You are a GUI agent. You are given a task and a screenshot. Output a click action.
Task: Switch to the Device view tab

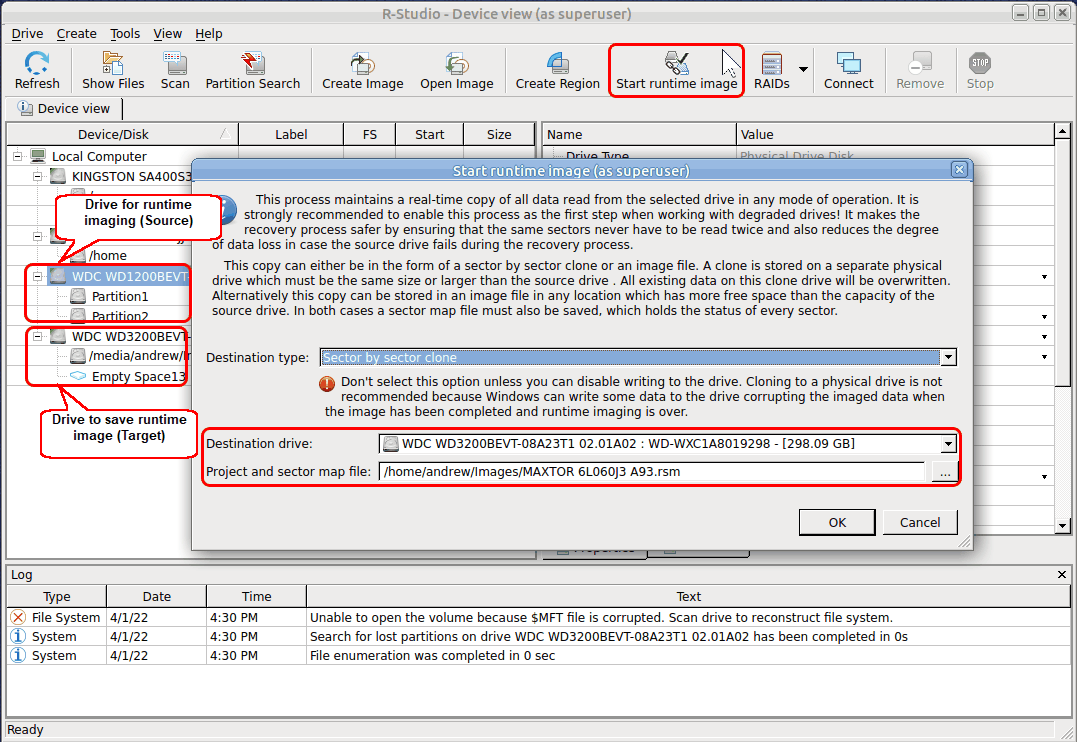tap(64, 109)
